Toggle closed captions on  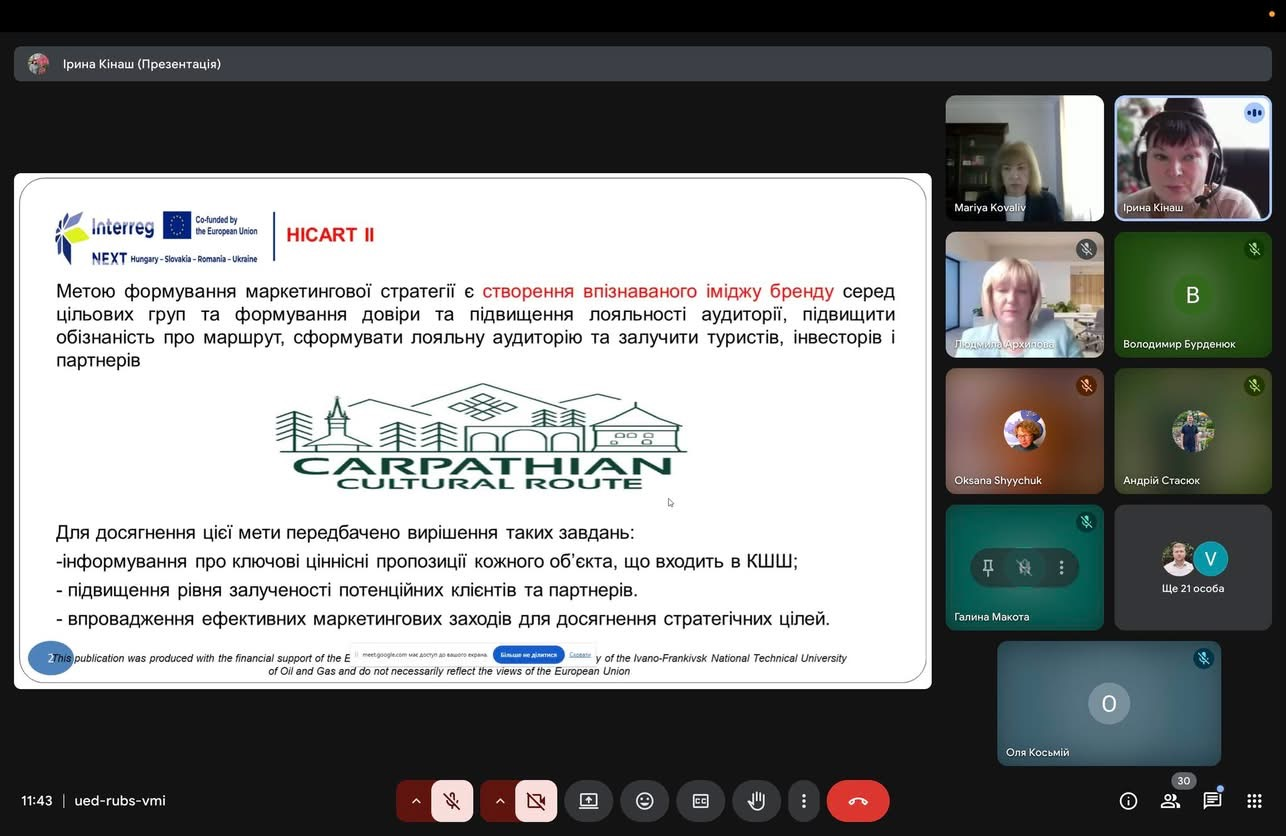coord(701,801)
